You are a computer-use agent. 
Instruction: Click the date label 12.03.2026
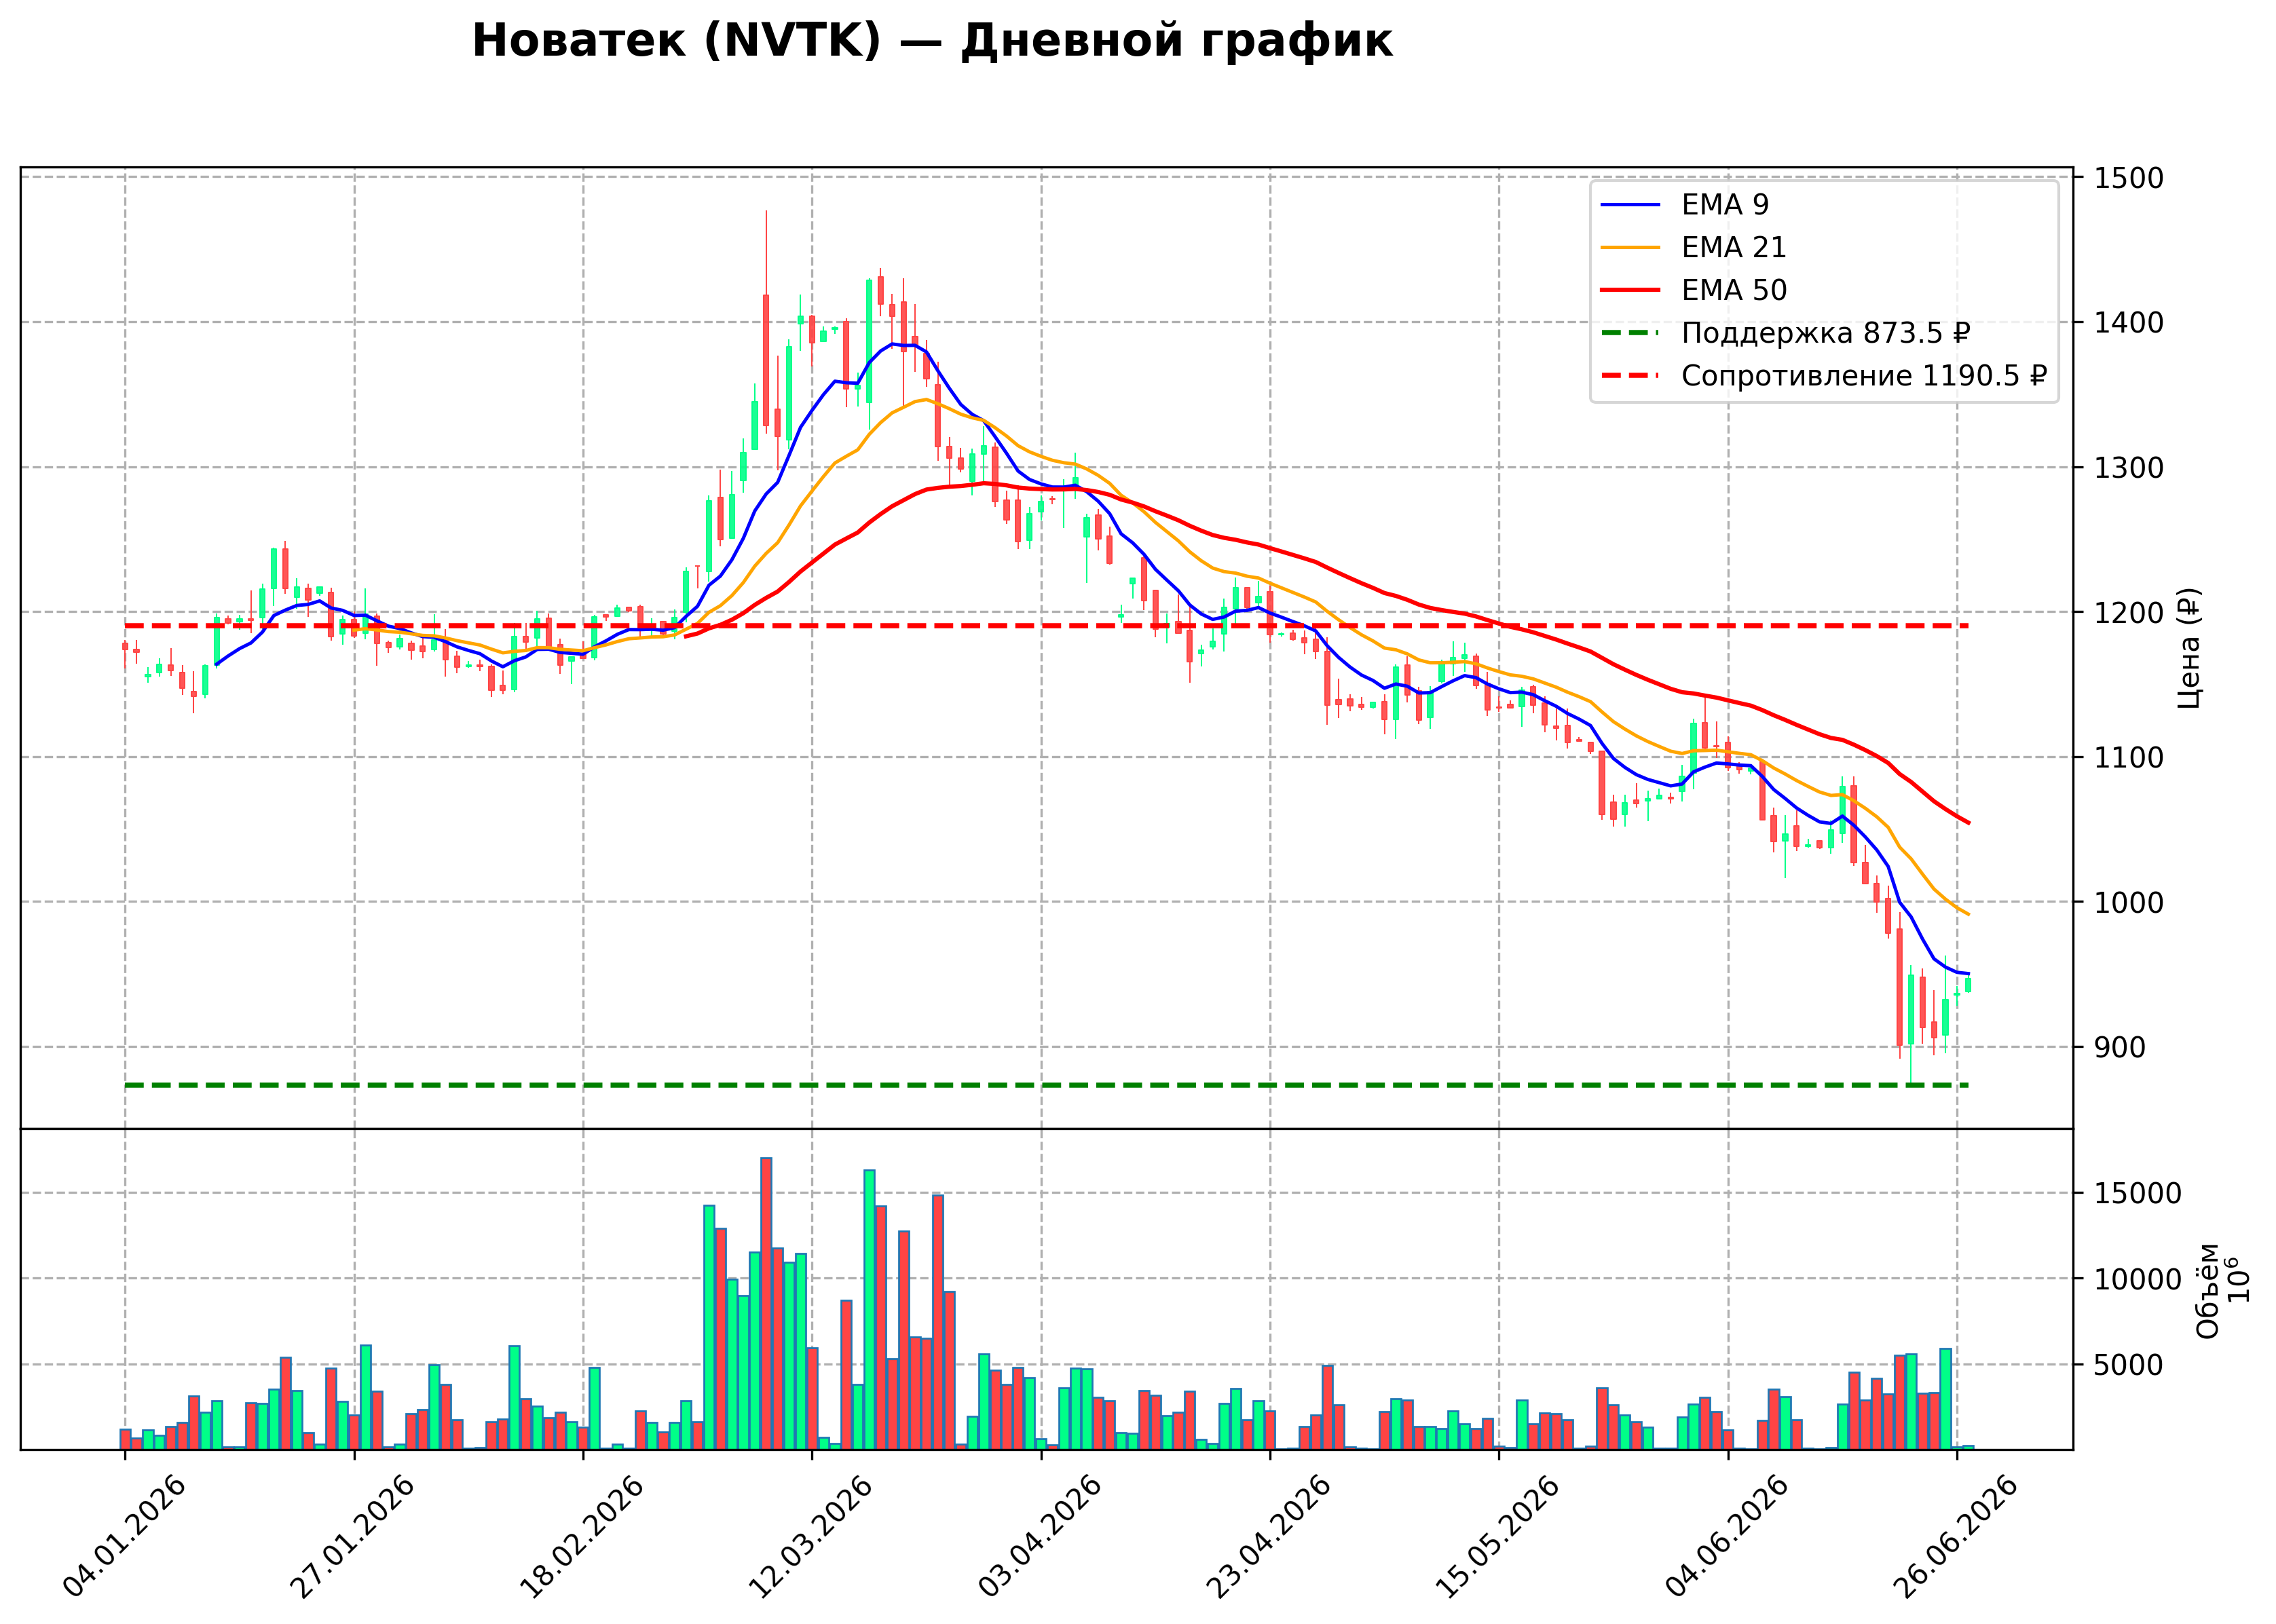click(x=810, y=1536)
